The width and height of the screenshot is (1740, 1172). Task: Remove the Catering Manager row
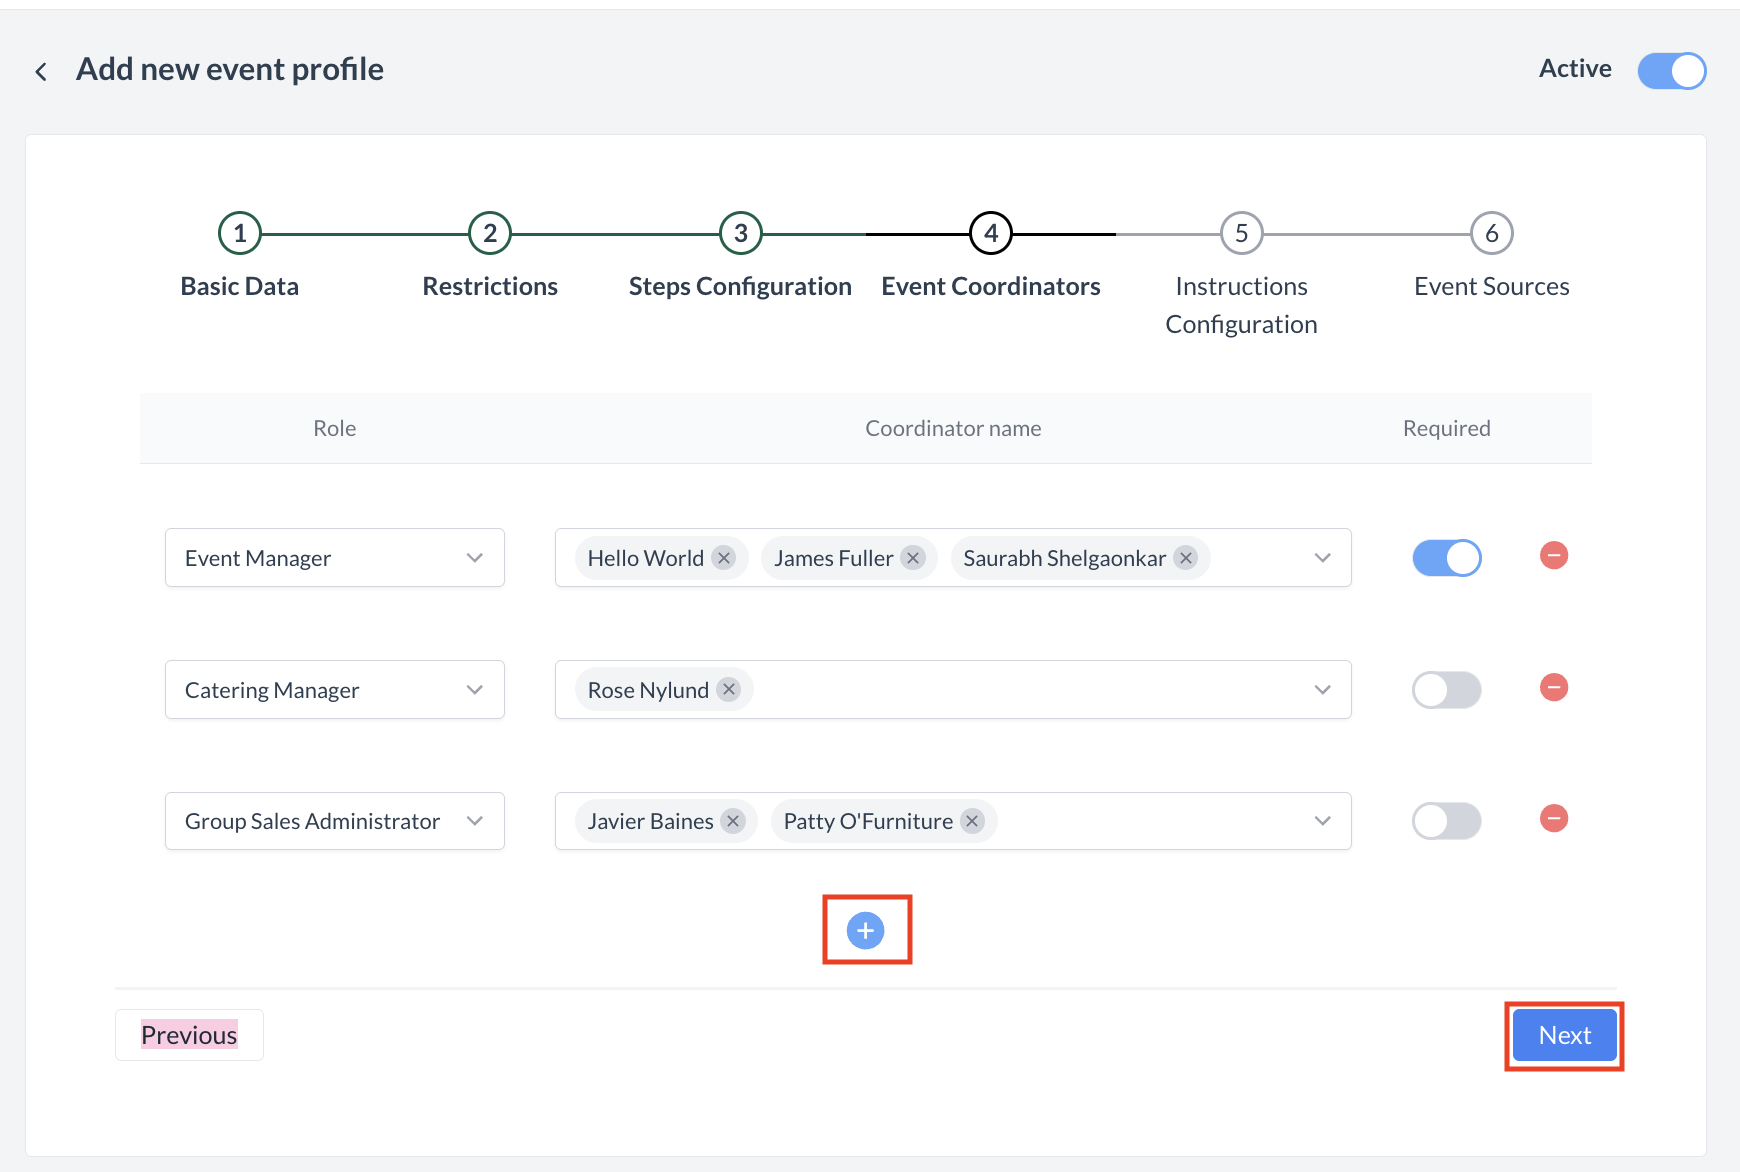click(x=1553, y=688)
